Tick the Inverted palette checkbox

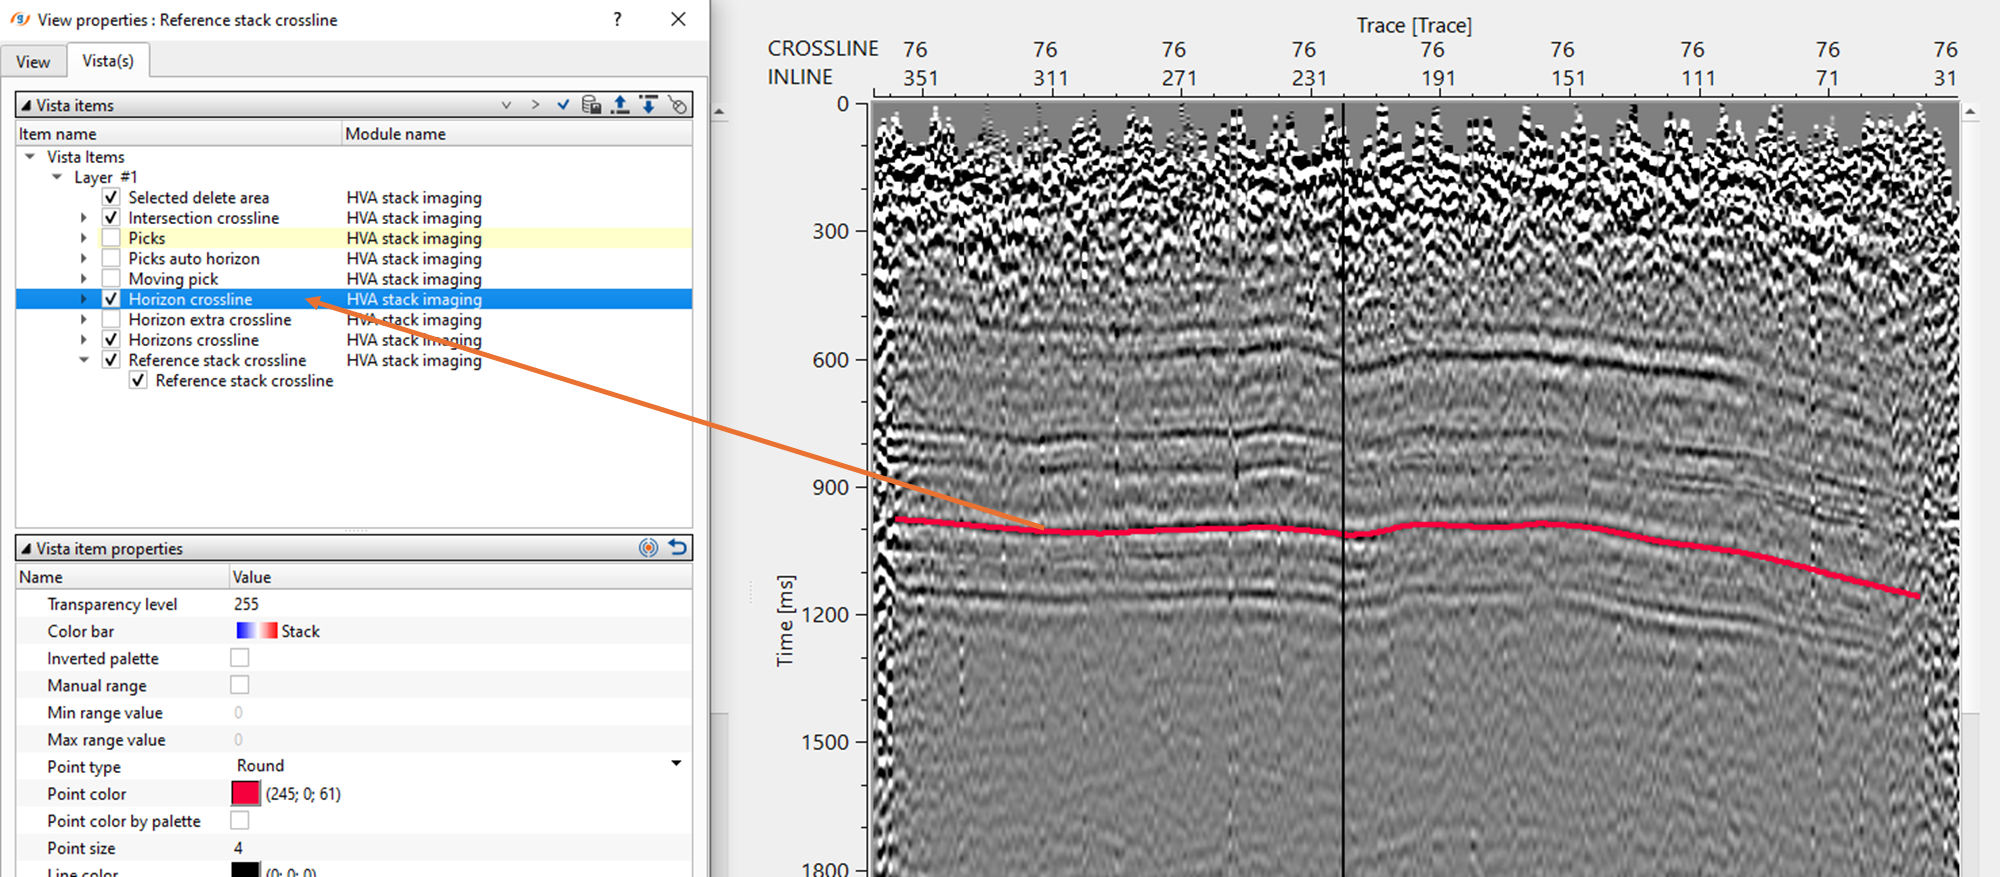click(x=240, y=658)
